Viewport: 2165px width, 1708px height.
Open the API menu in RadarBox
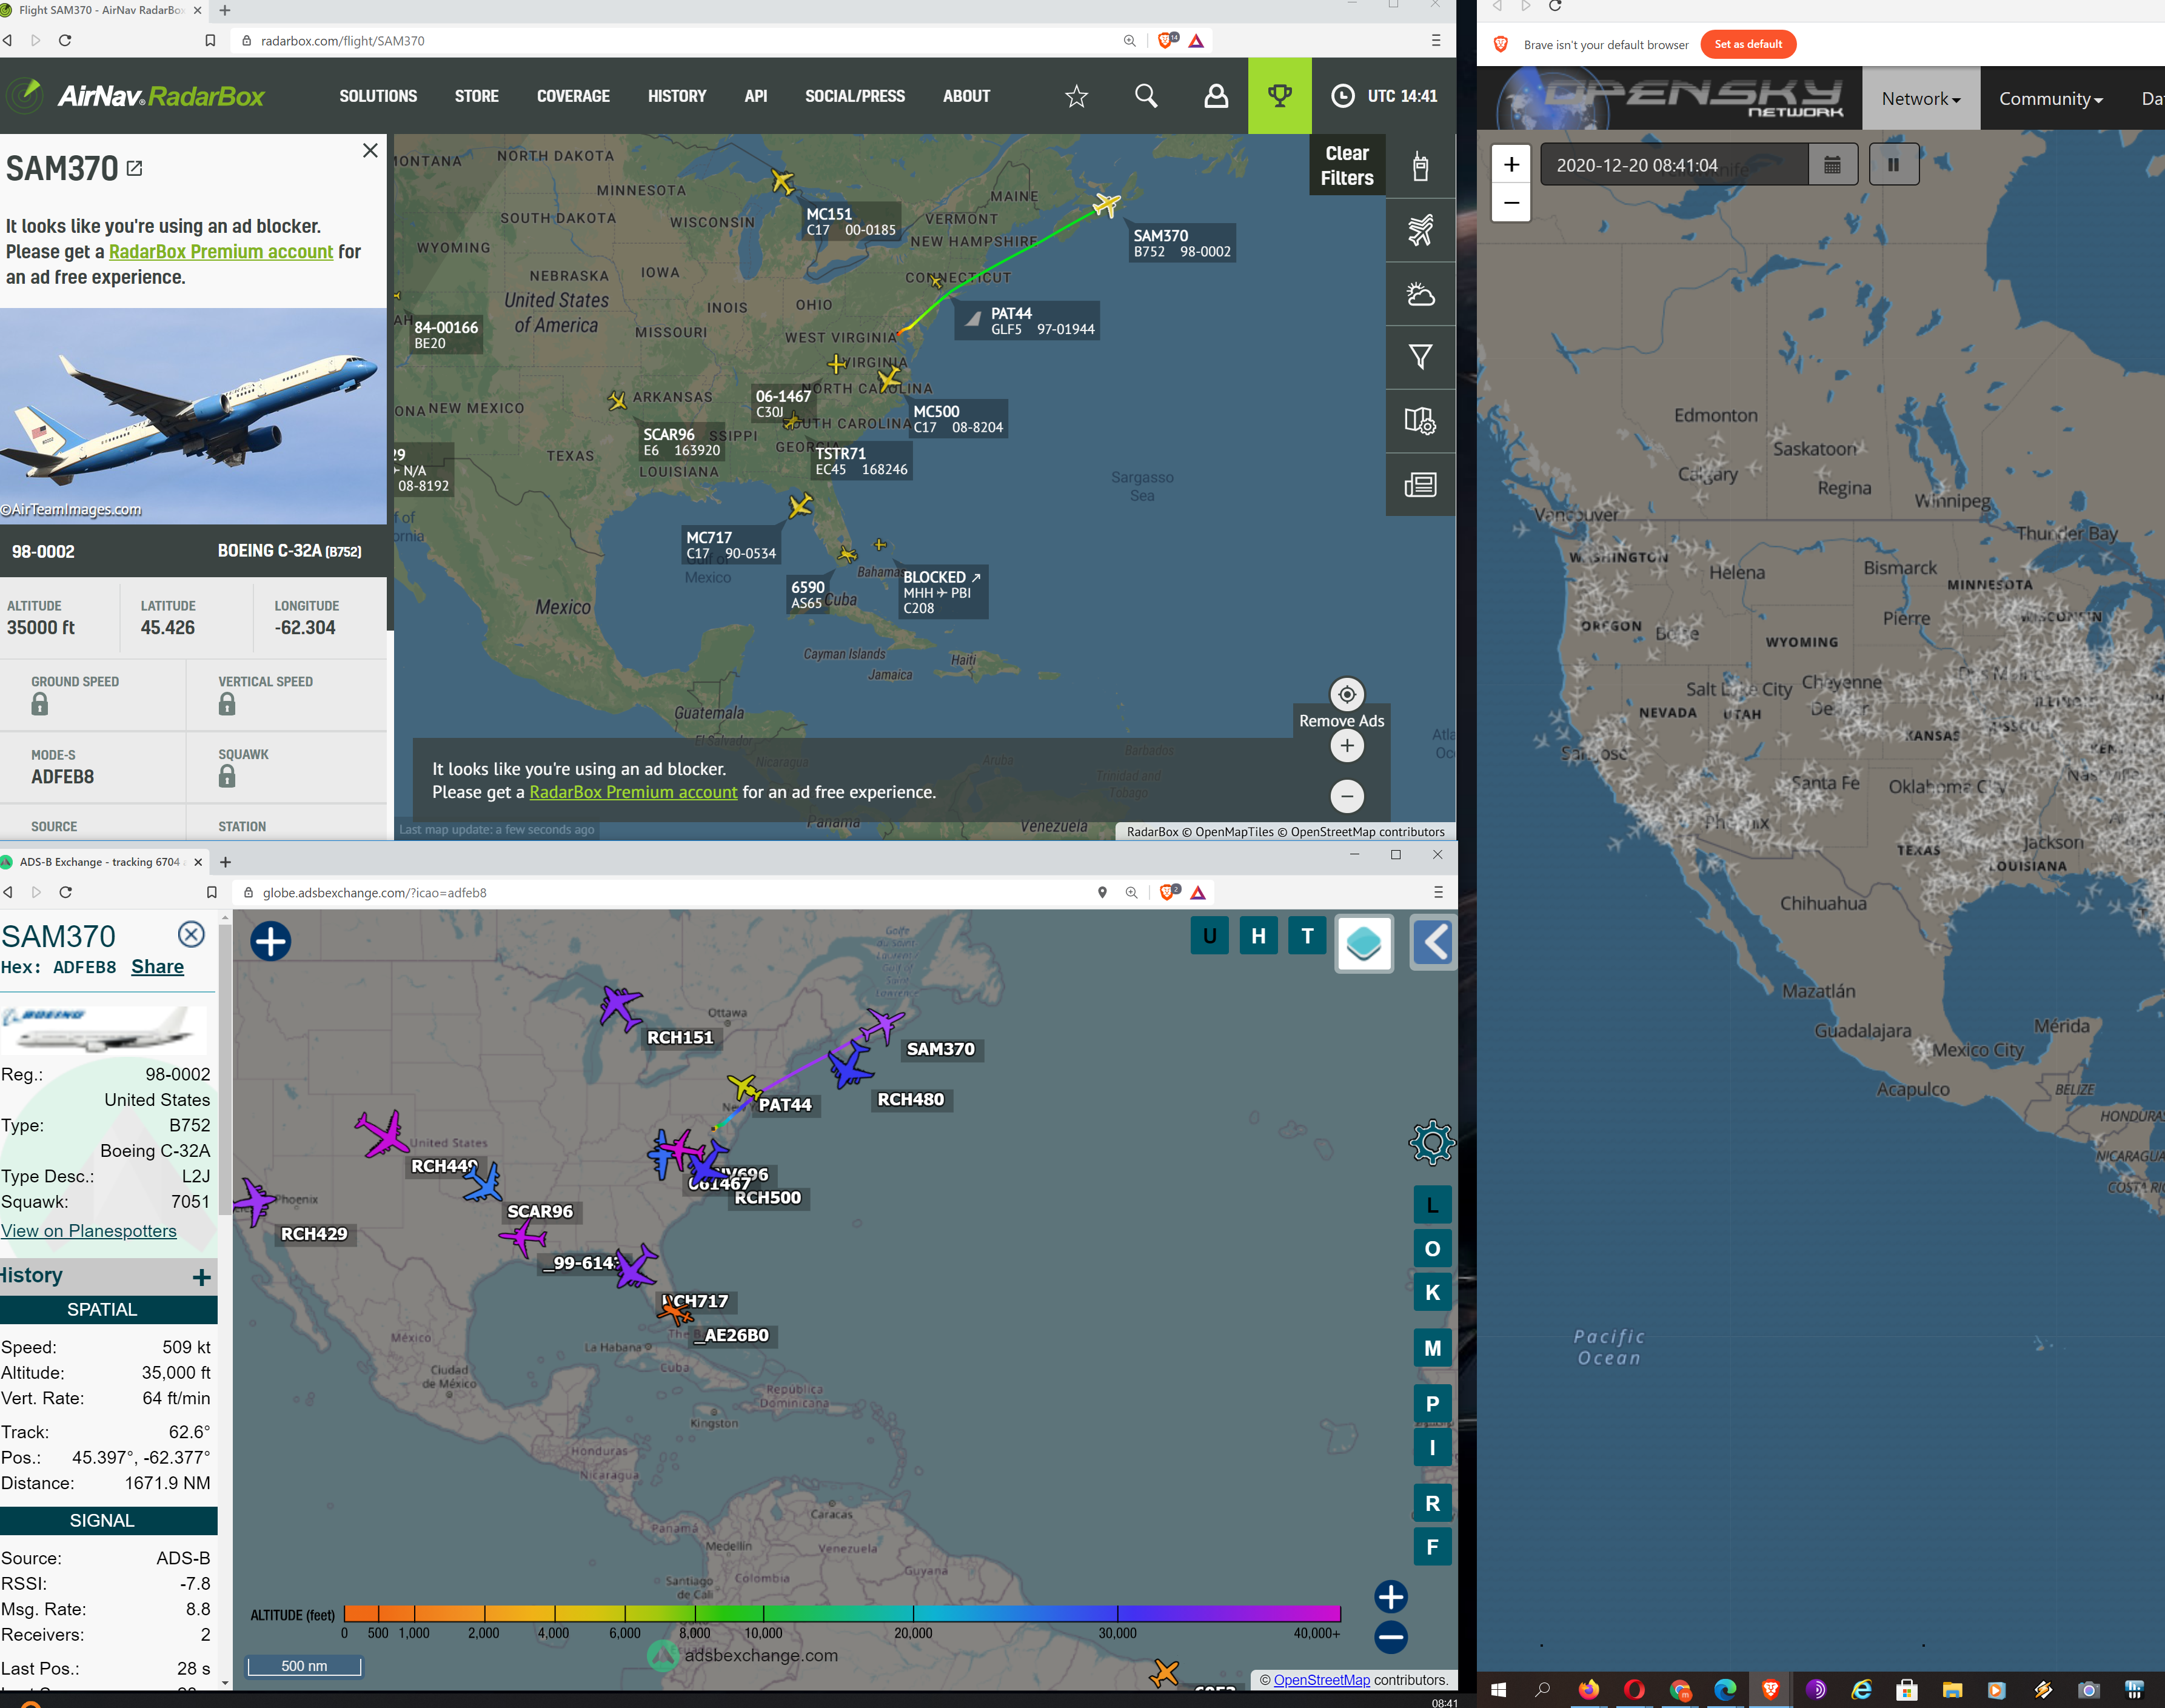coord(756,96)
